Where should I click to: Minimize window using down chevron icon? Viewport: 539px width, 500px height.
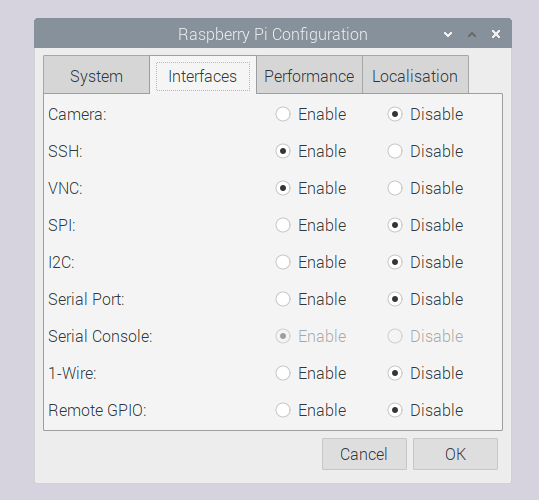pos(448,34)
